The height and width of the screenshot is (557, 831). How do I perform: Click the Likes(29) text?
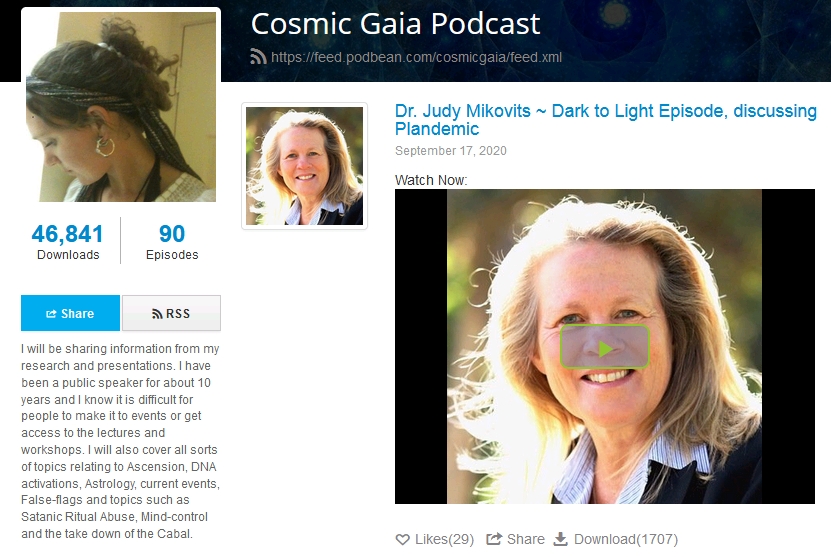[x=445, y=540]
